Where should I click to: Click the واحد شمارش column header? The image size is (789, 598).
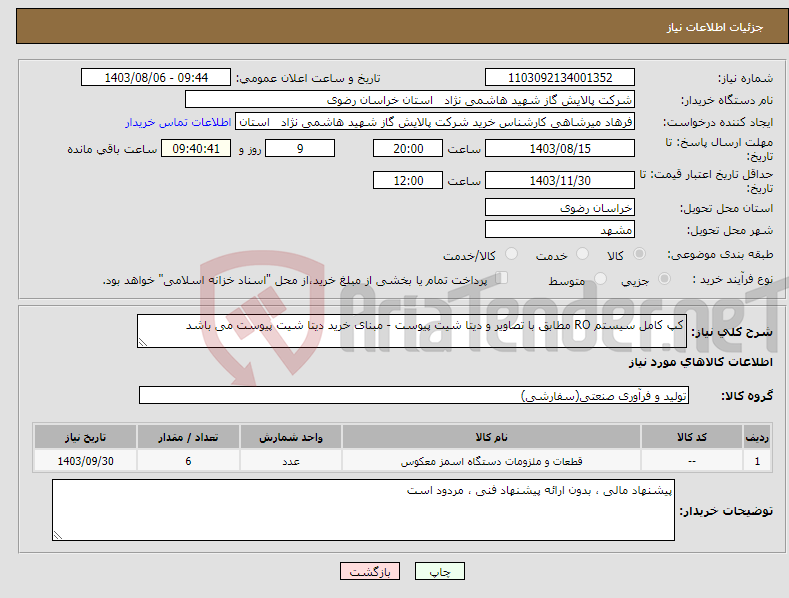click(291, 437)
